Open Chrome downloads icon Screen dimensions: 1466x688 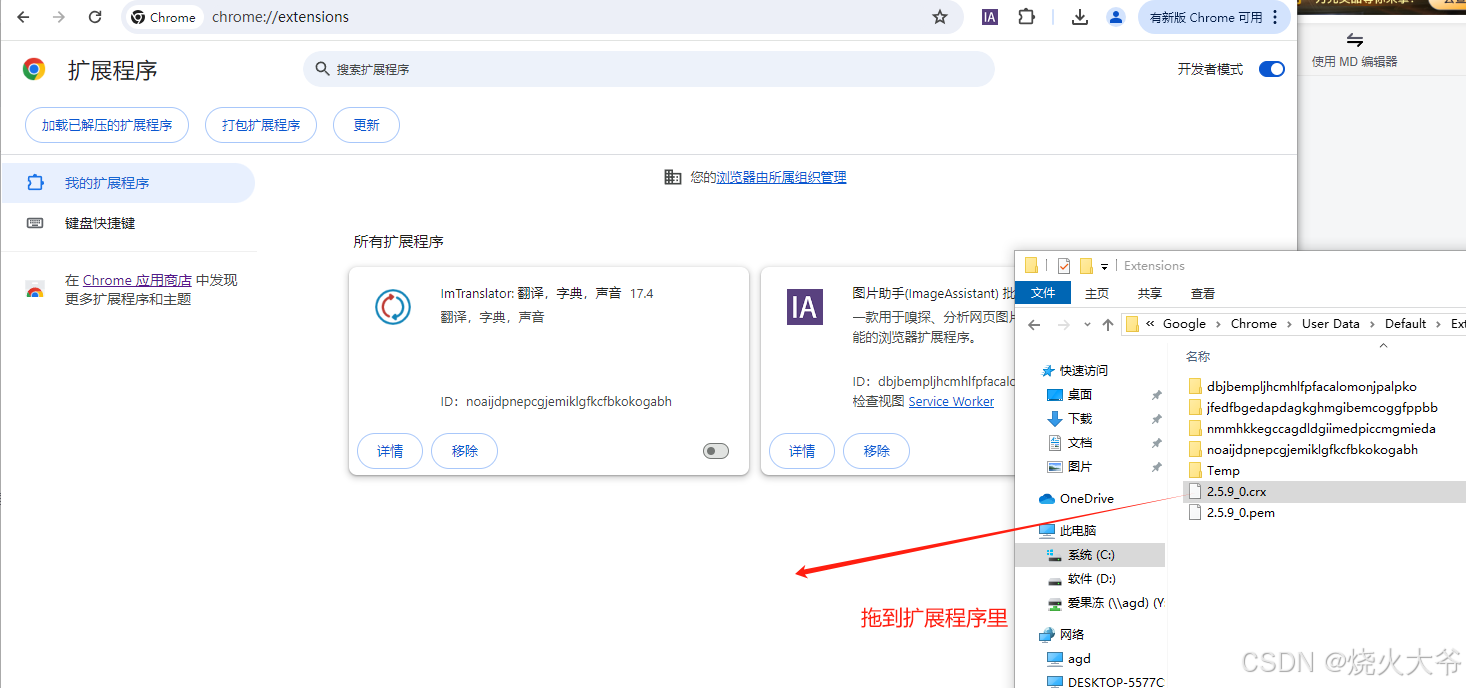coord(1080,17)
